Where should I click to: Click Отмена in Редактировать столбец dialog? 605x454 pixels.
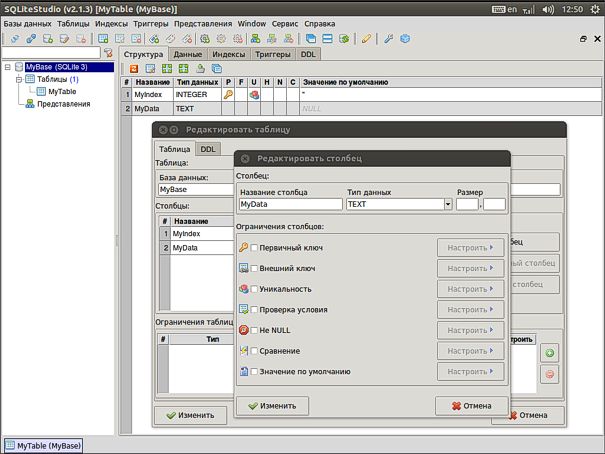pos(471,406)
